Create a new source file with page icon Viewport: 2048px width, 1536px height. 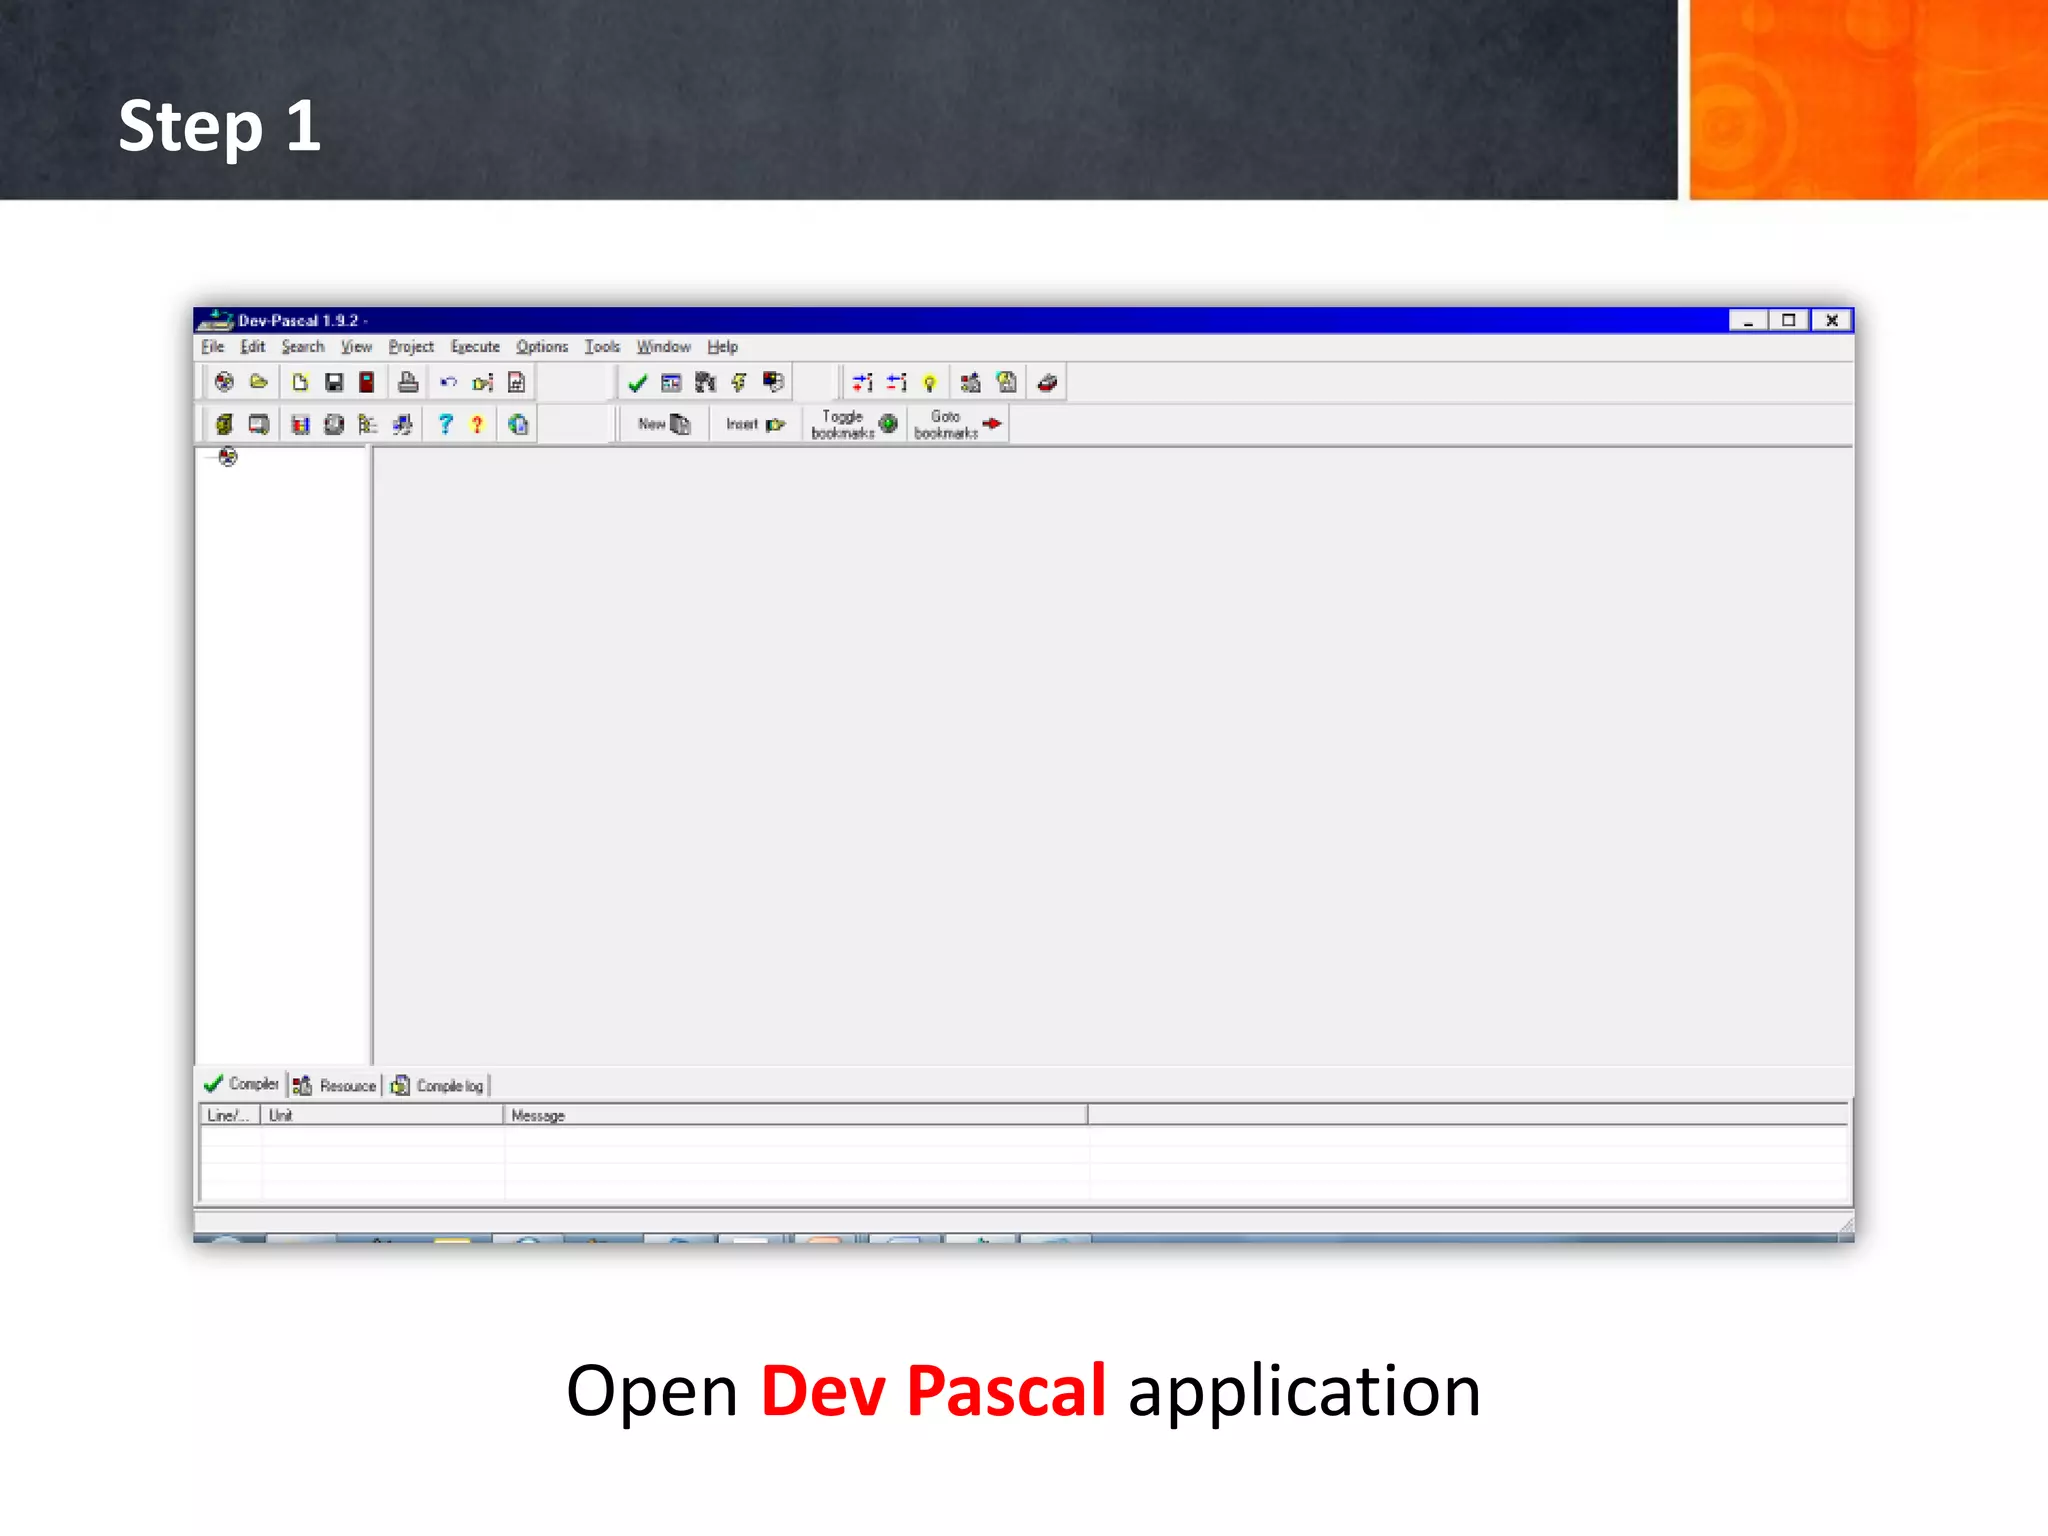pos(300,382)
